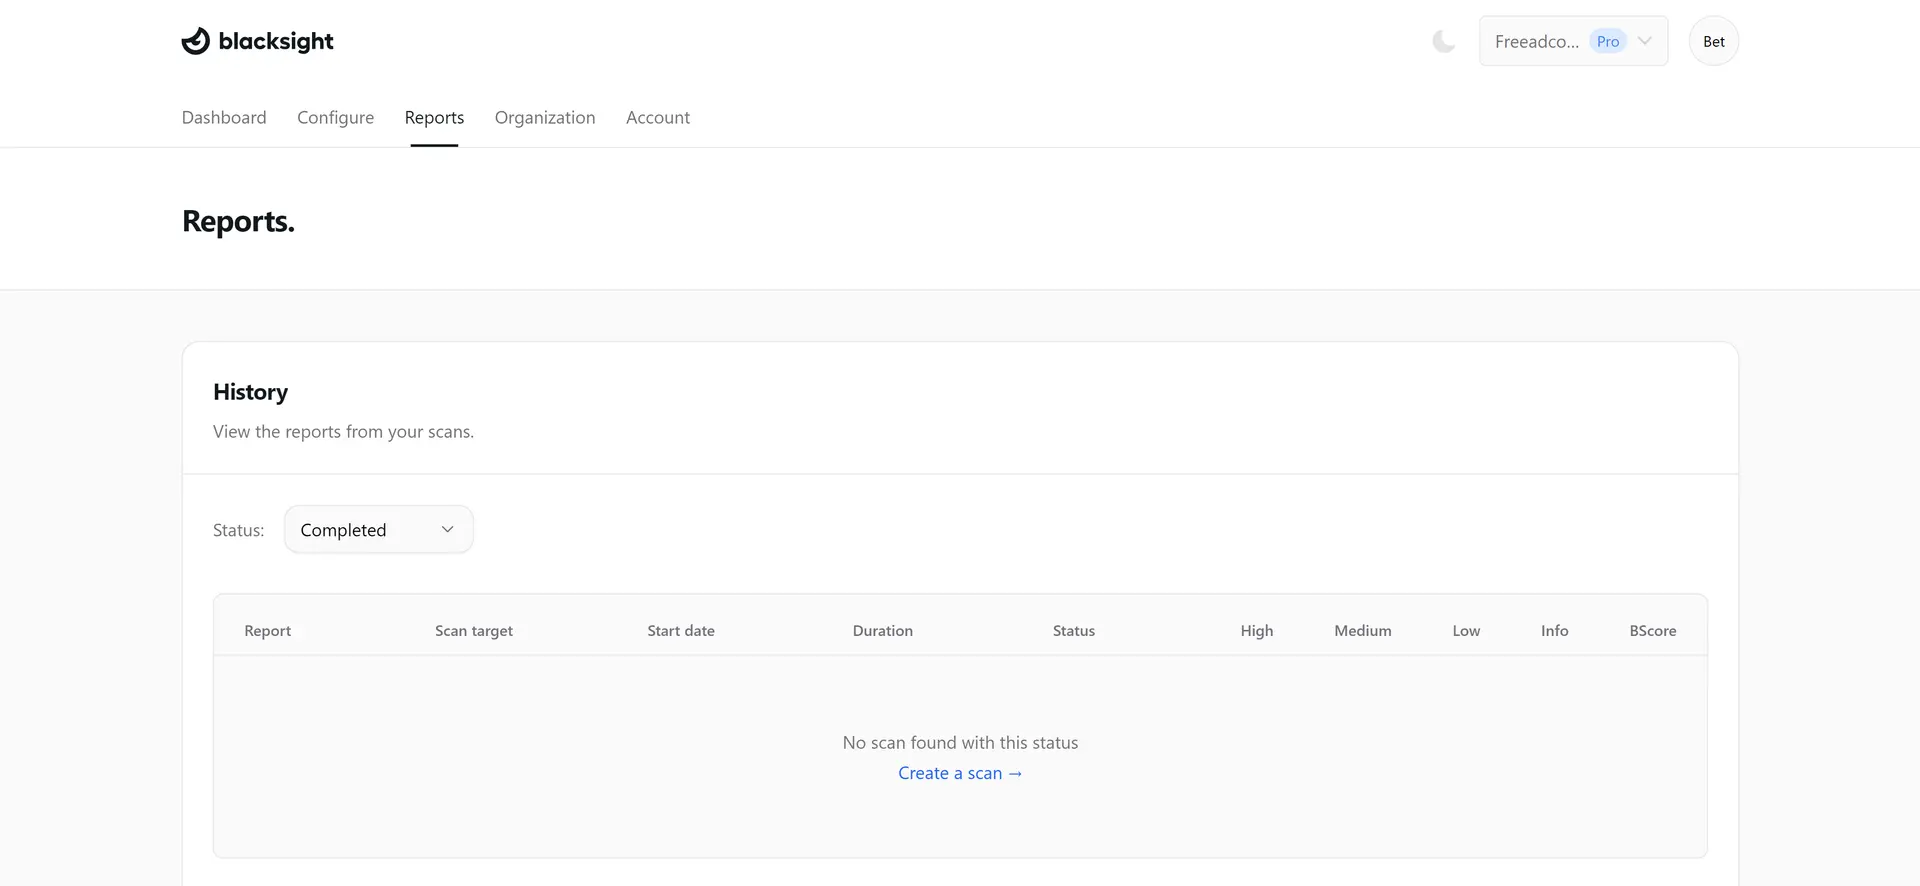Switch to the Configure tab
1920x886 pixels.
coord(335,117)
